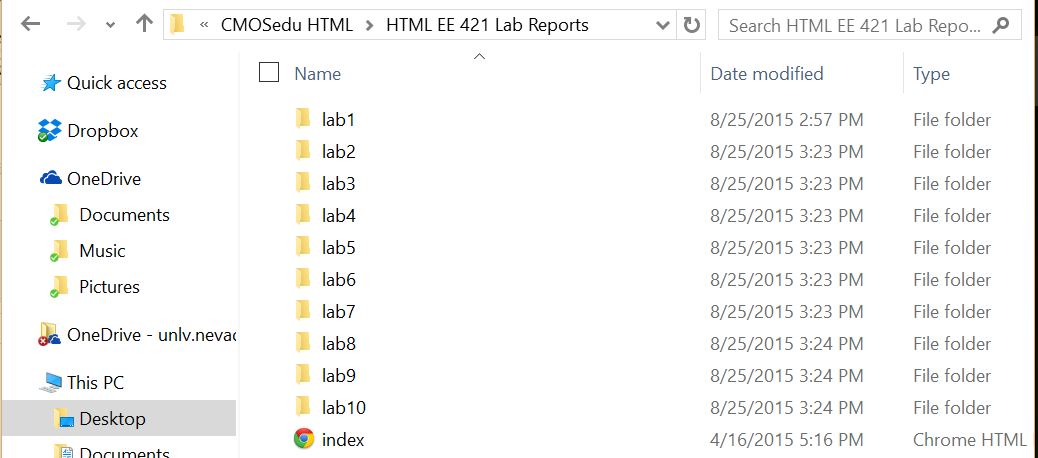Select OneDrive in navigation pane
The image size is (1038, 458).
[103, 179]
